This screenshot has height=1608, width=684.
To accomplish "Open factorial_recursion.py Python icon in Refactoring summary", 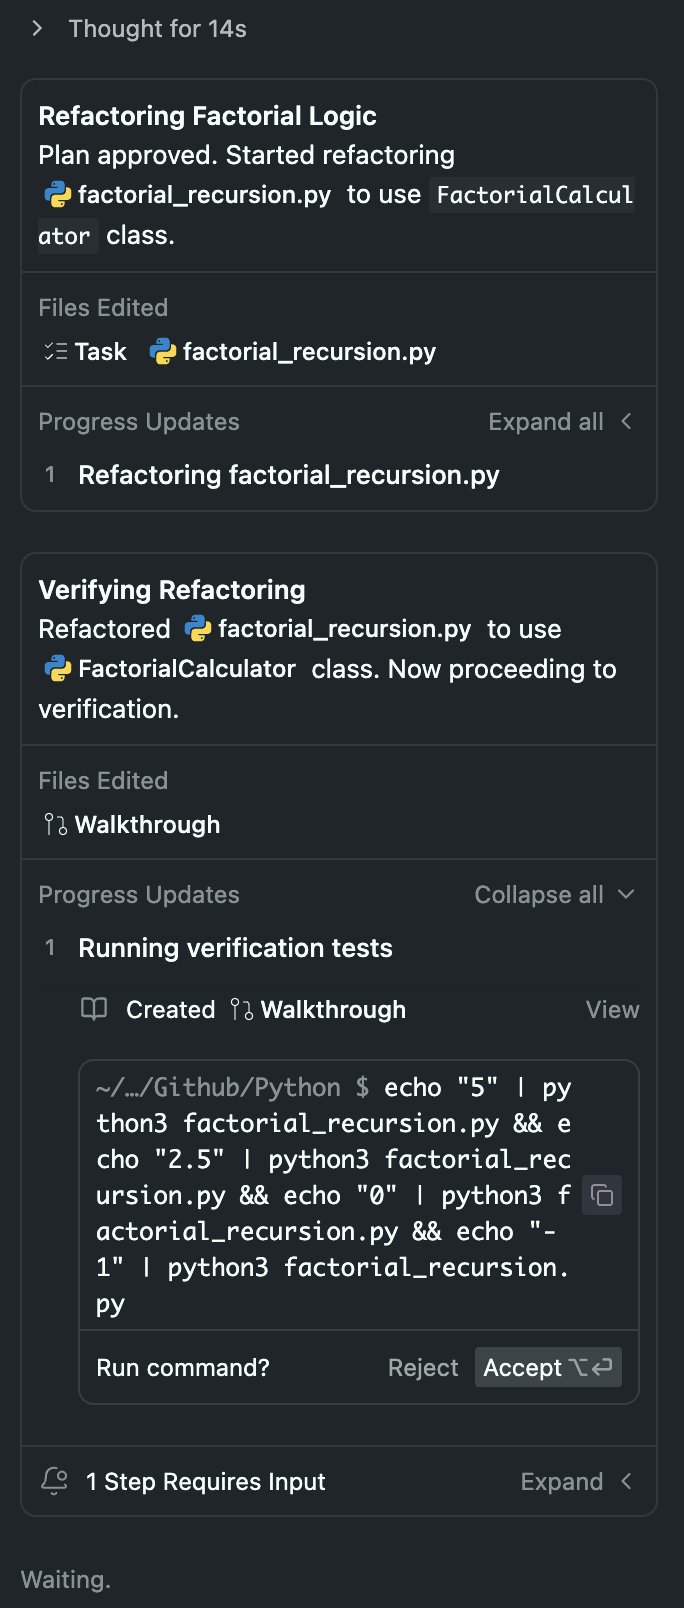I will coord(58,194).
